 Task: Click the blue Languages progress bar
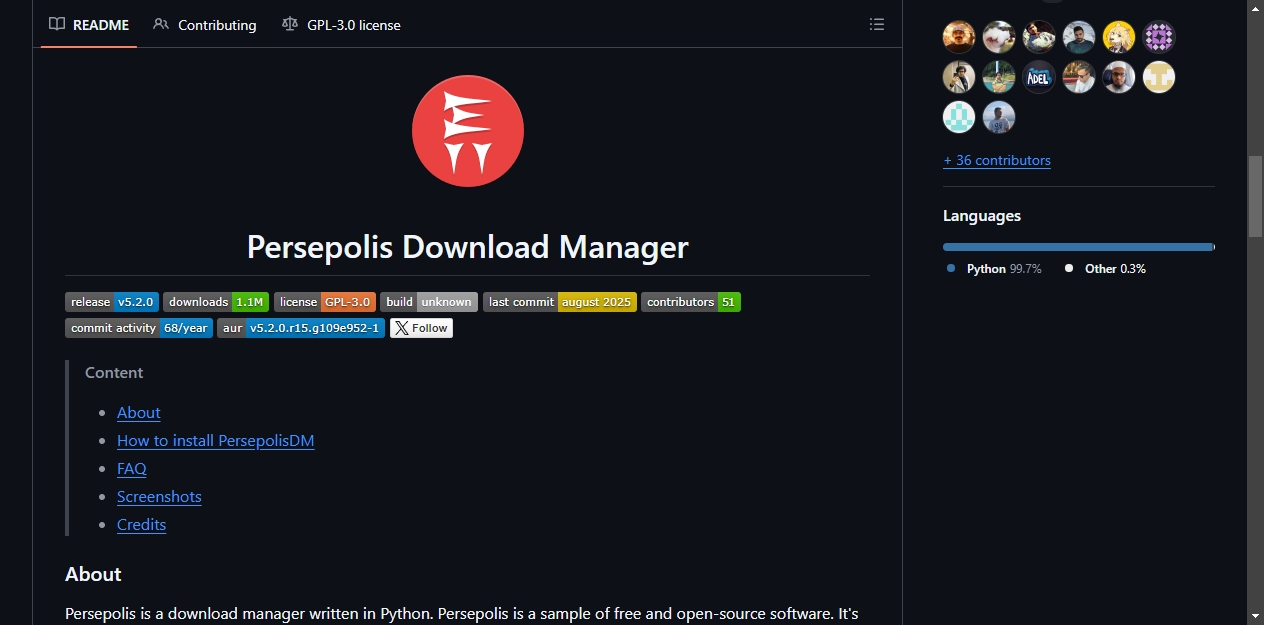point(1078,246)
